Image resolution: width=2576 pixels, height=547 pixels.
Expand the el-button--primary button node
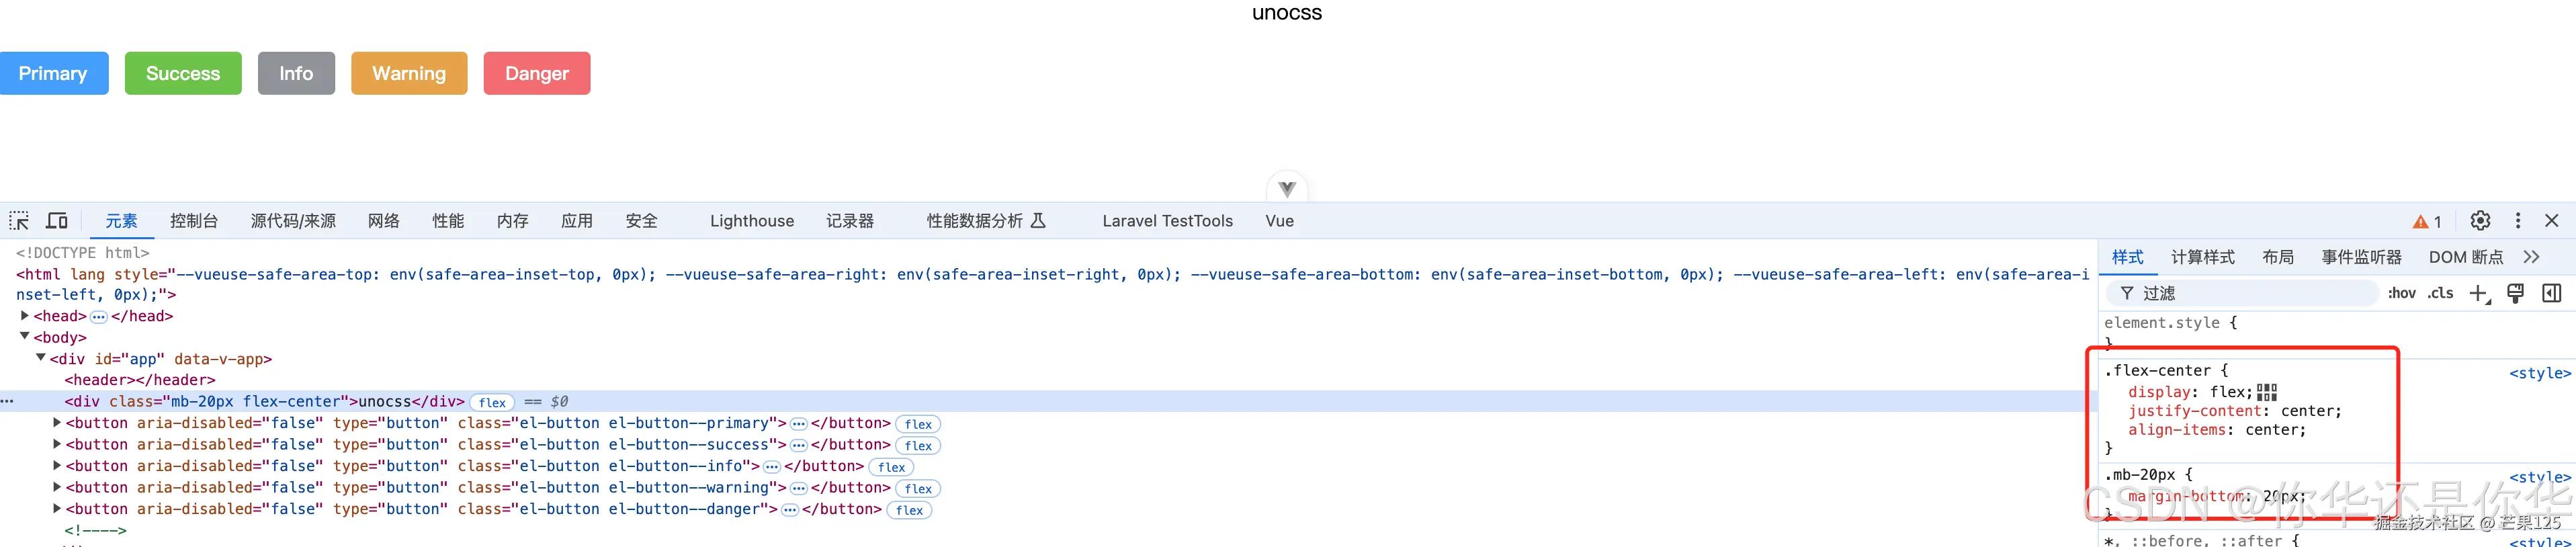point(57,423)
